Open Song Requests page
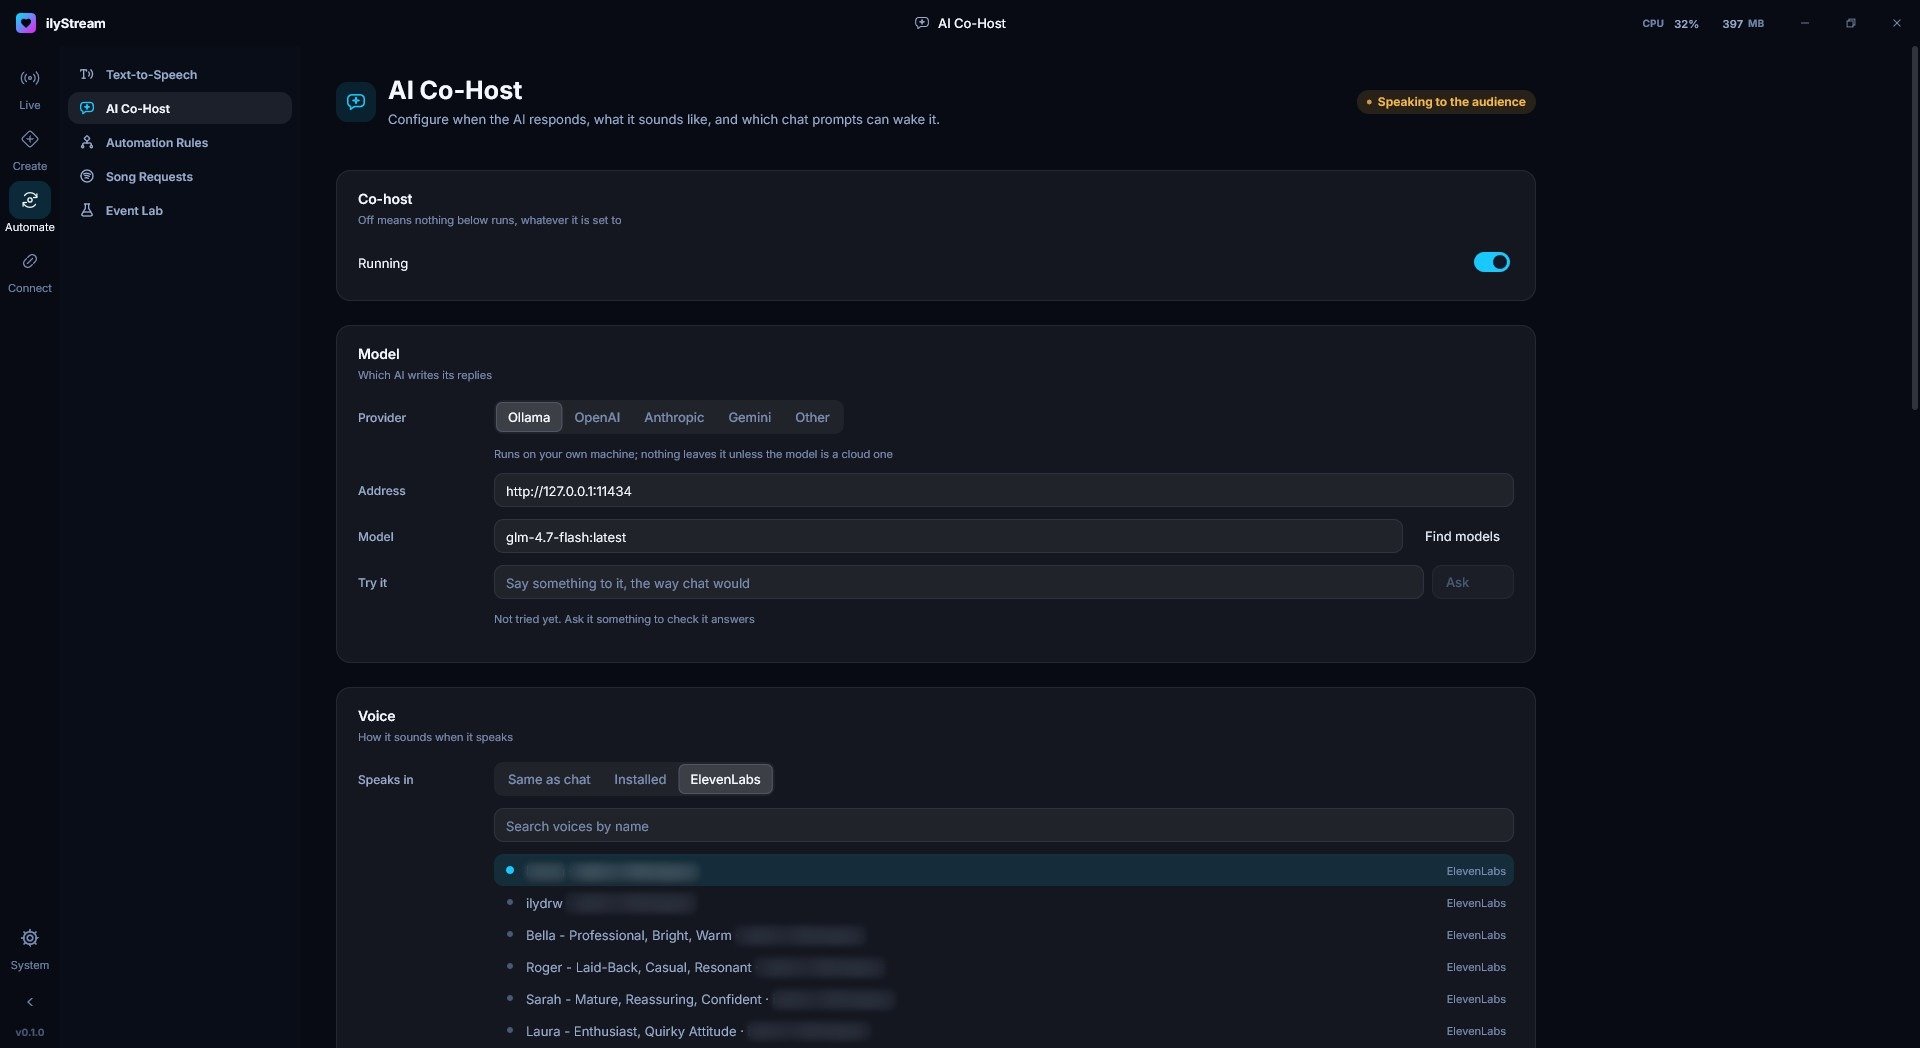 (180, 176)
